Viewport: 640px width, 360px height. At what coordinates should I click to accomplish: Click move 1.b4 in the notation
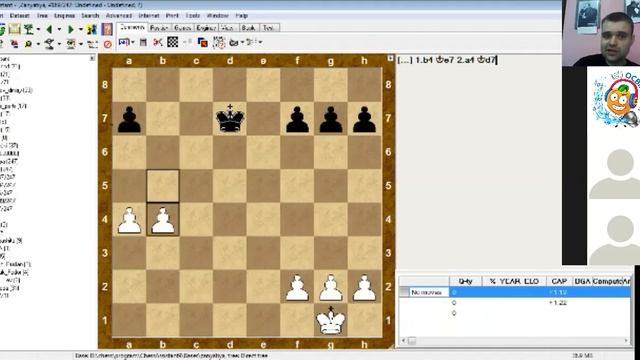(424, 60)
